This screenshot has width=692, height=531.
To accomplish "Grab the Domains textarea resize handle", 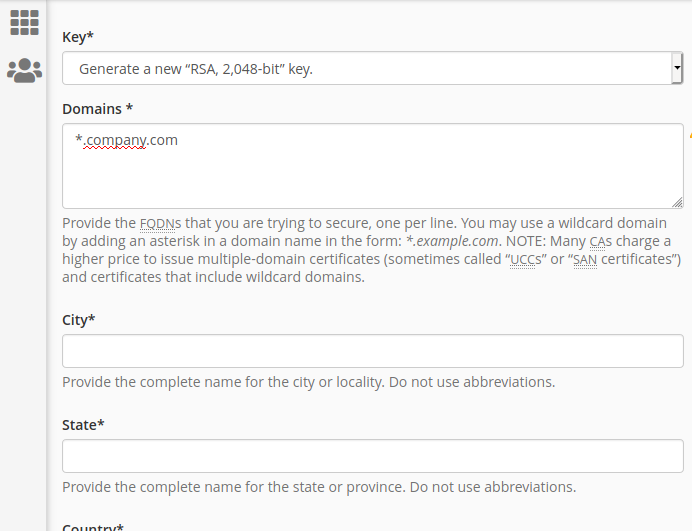I will [677, 202].
